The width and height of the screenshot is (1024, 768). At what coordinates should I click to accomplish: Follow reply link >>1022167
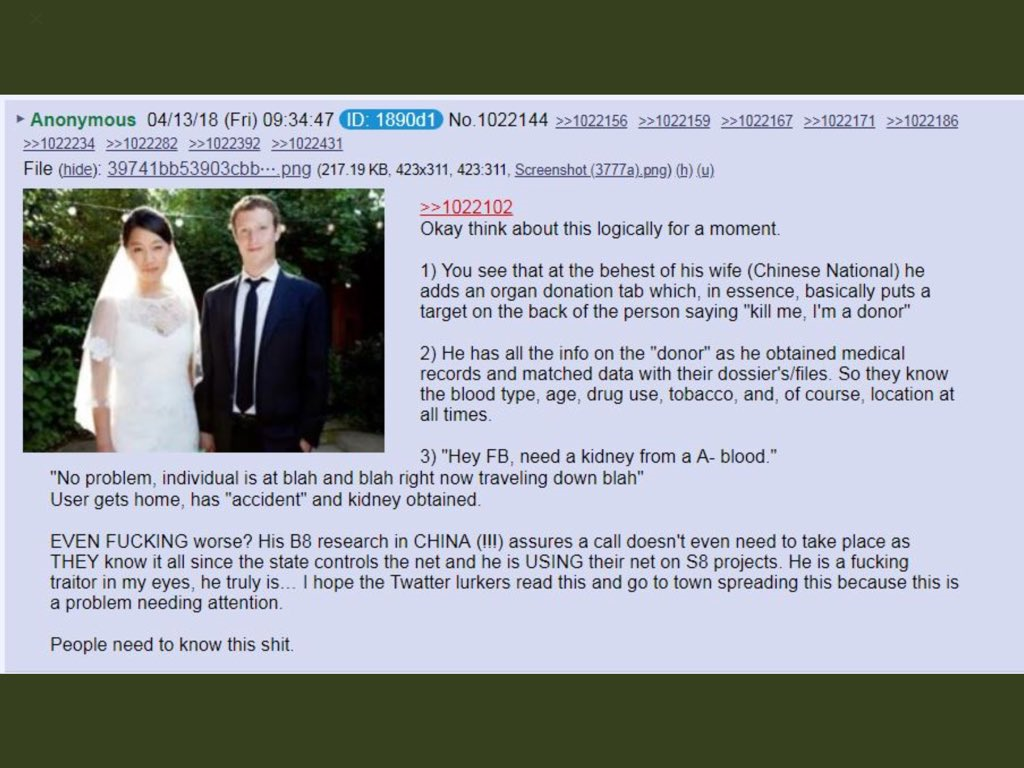coord(757,121)
